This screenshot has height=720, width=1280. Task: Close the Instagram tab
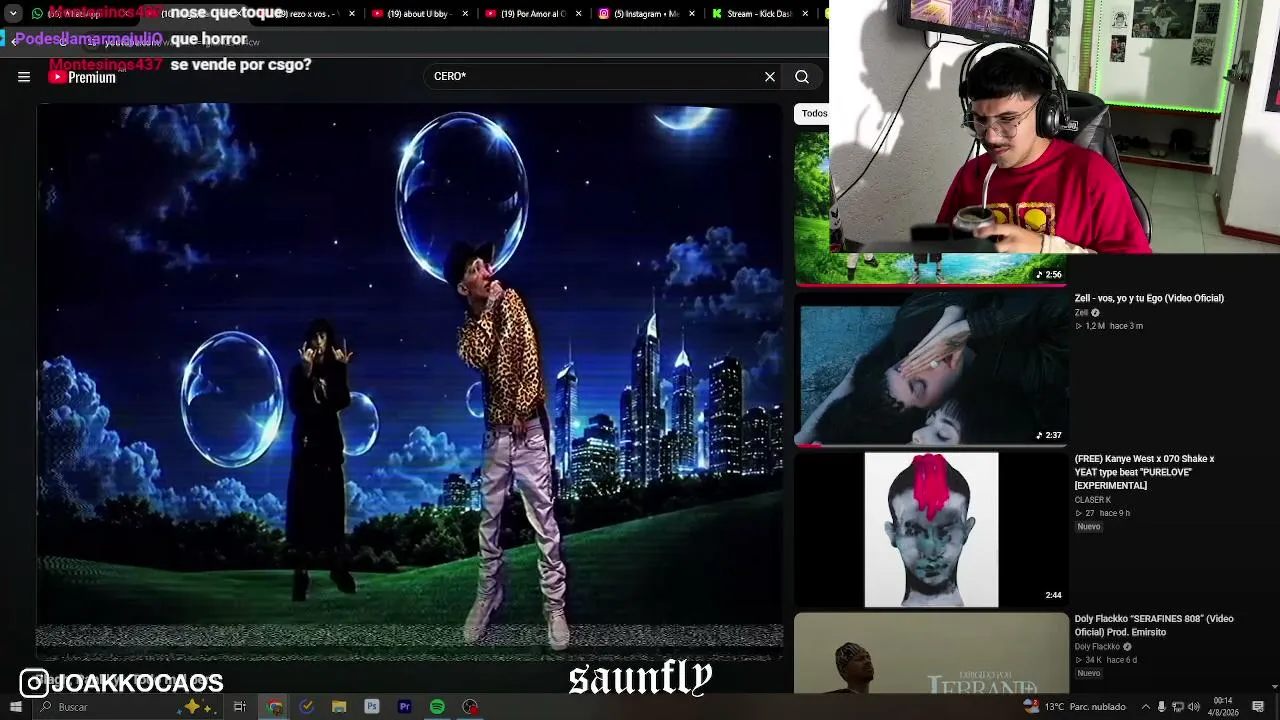coord(691,14)
